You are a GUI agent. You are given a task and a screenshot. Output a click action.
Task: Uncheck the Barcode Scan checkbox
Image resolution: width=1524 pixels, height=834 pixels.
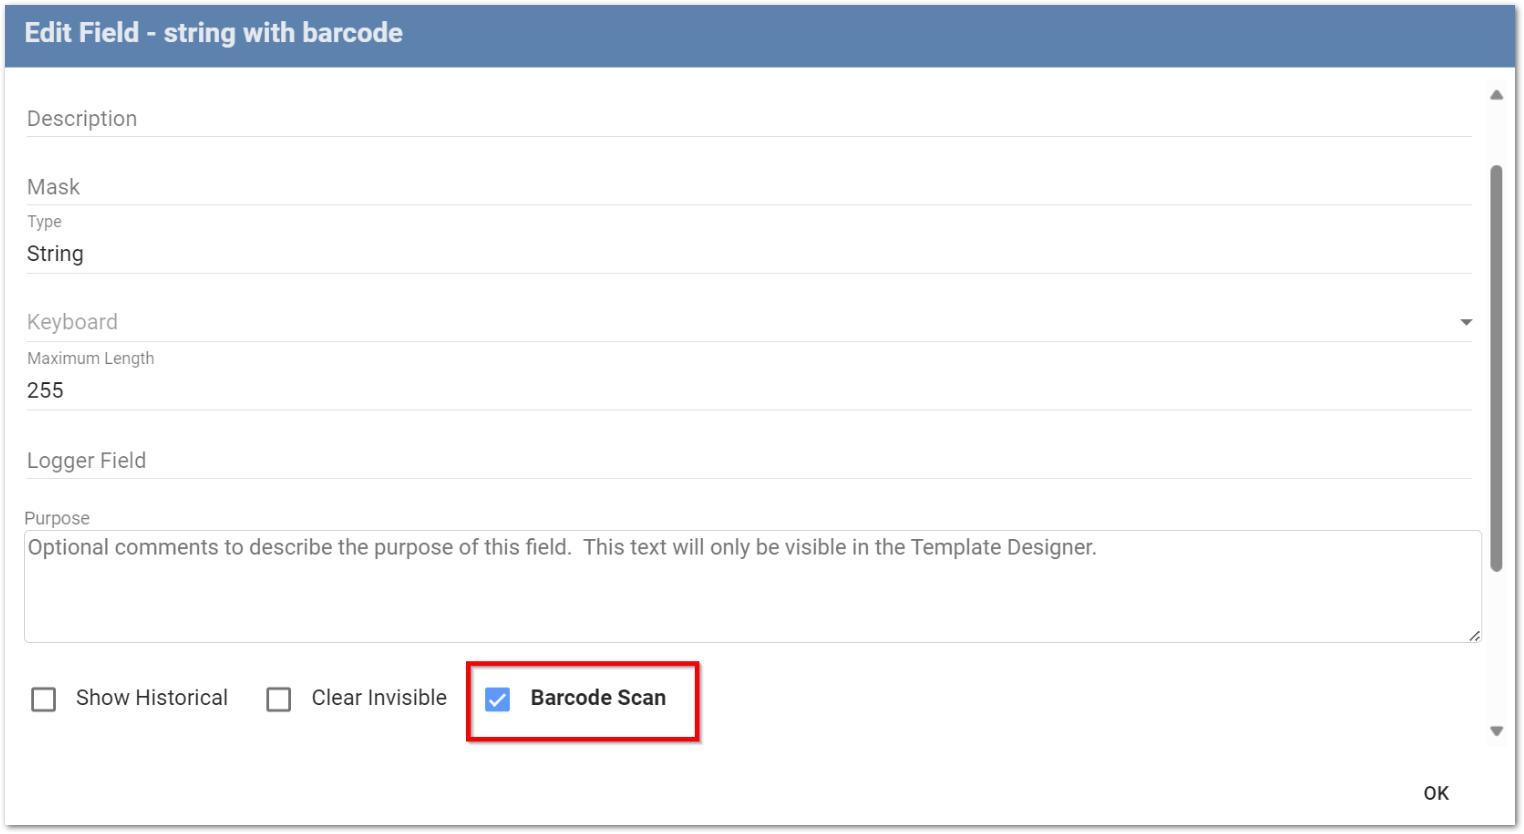[x=497, y=699]
